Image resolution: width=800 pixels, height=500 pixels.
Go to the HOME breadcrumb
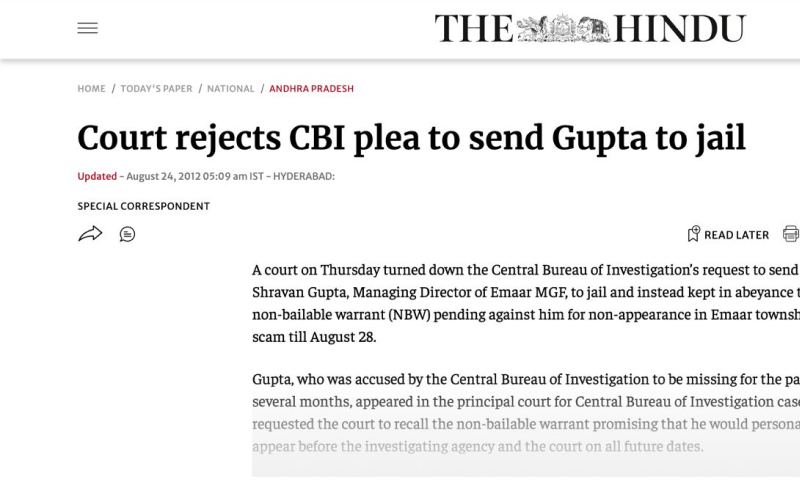pyautogui.click(x=91, y=89)
